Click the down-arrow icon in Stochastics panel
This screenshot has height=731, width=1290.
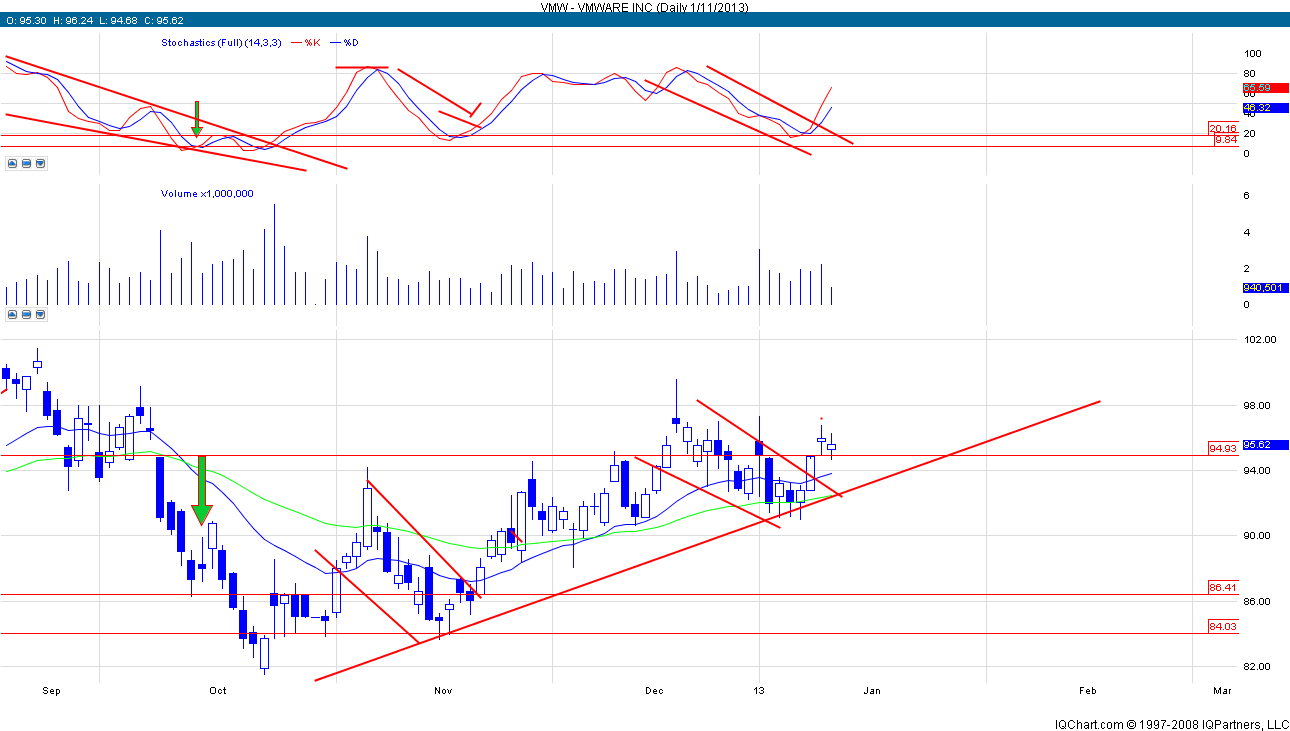tap(38, 163)
